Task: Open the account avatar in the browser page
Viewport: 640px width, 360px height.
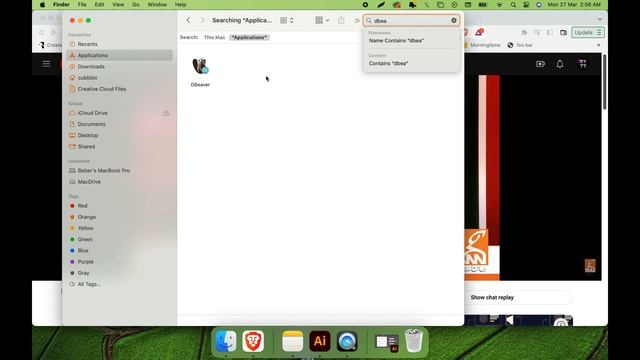Action: (582, 64)
